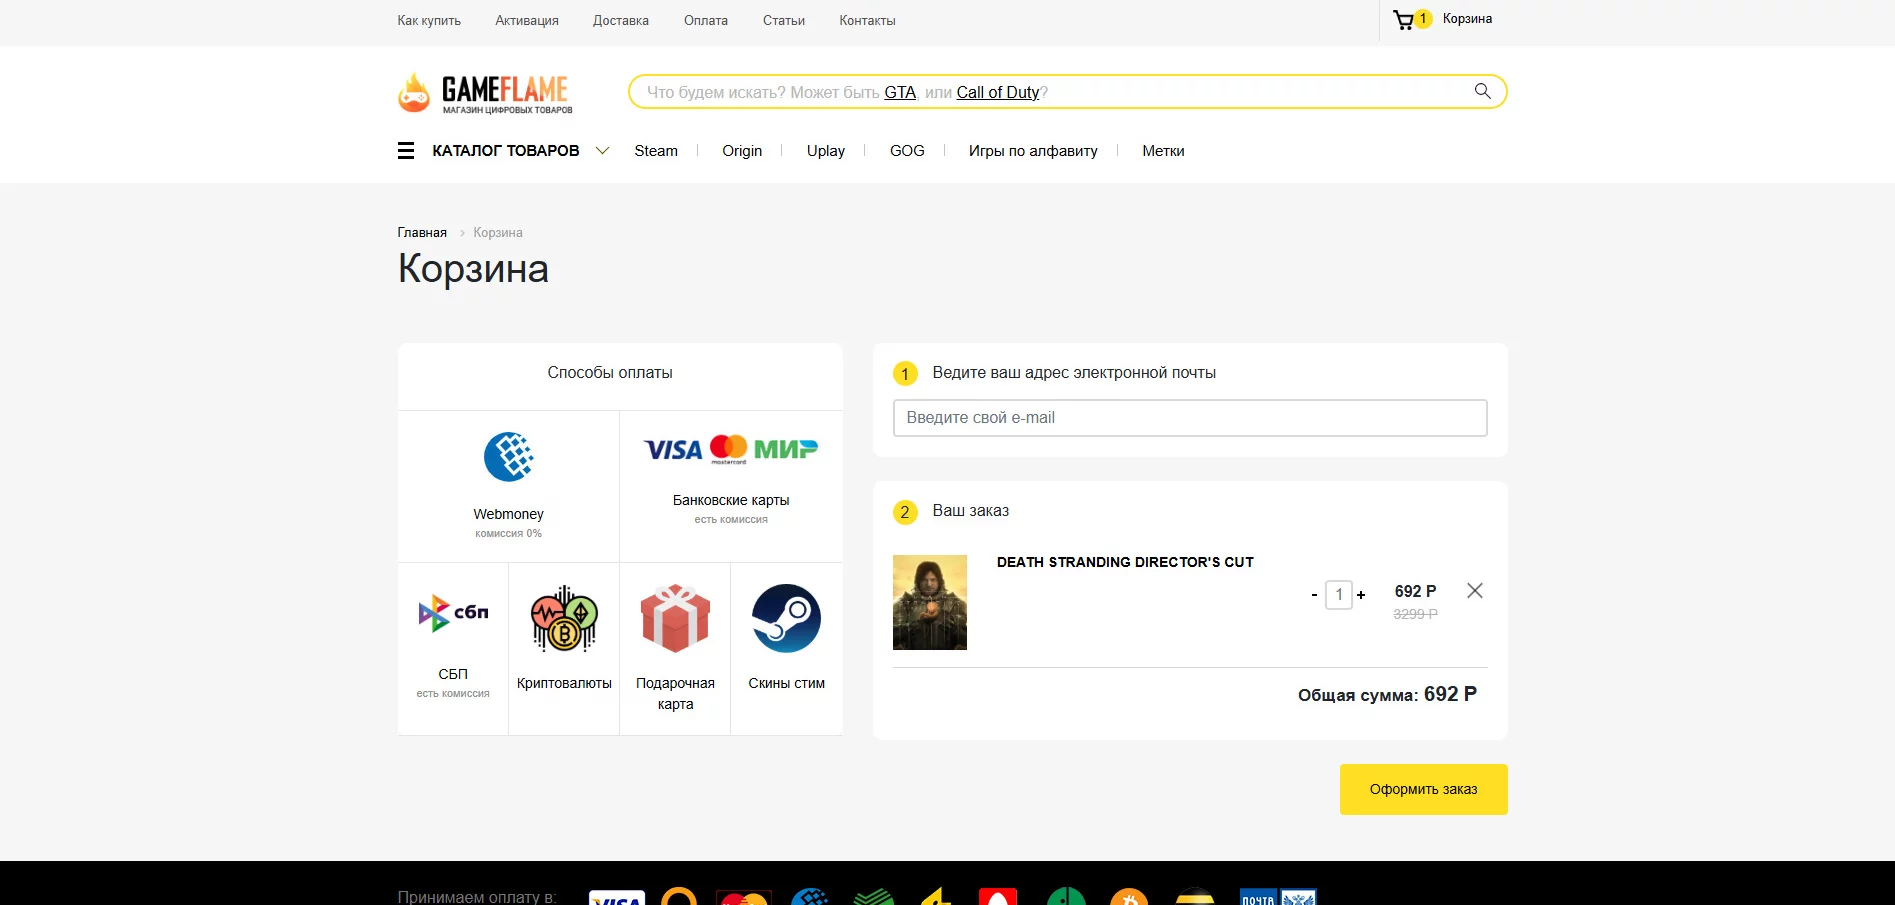Open the Метки menu item
1895x905 pixels.
coord(1163,151)
